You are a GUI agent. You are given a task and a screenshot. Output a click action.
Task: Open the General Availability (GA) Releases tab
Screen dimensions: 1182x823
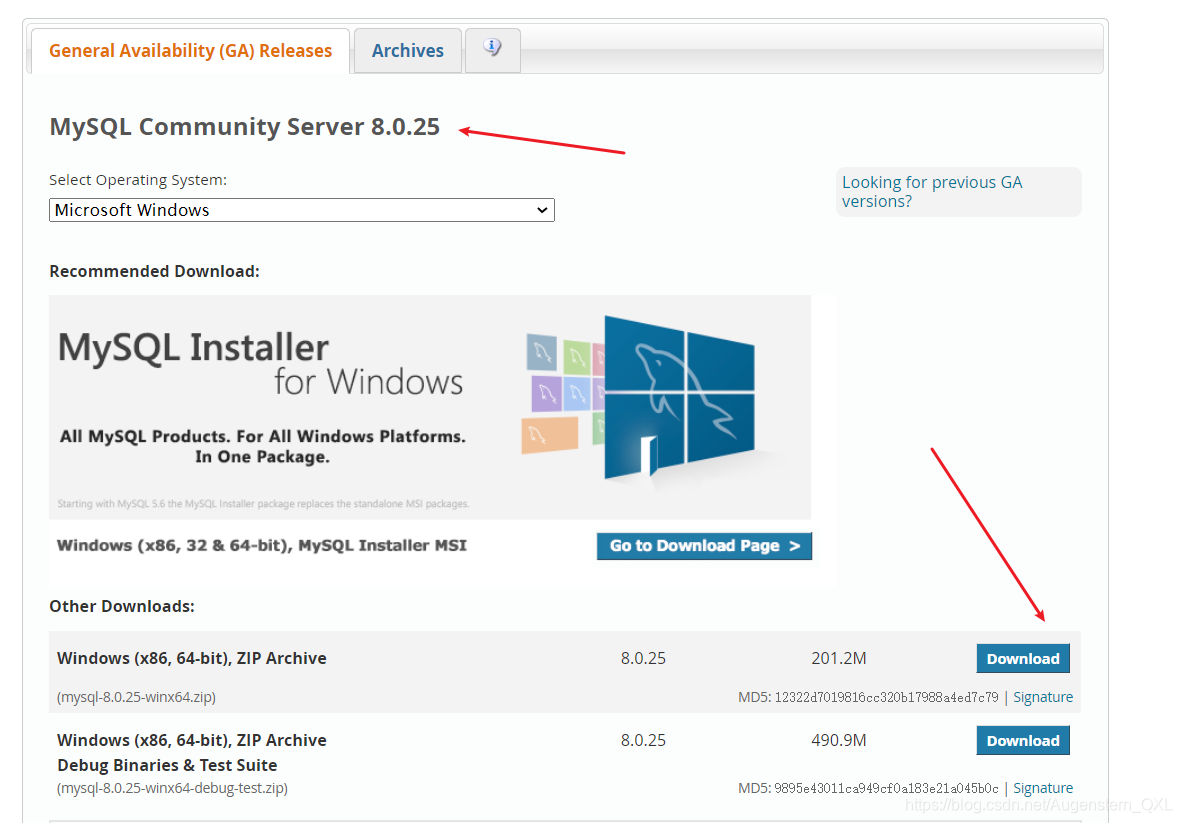[x=190, y=50]
